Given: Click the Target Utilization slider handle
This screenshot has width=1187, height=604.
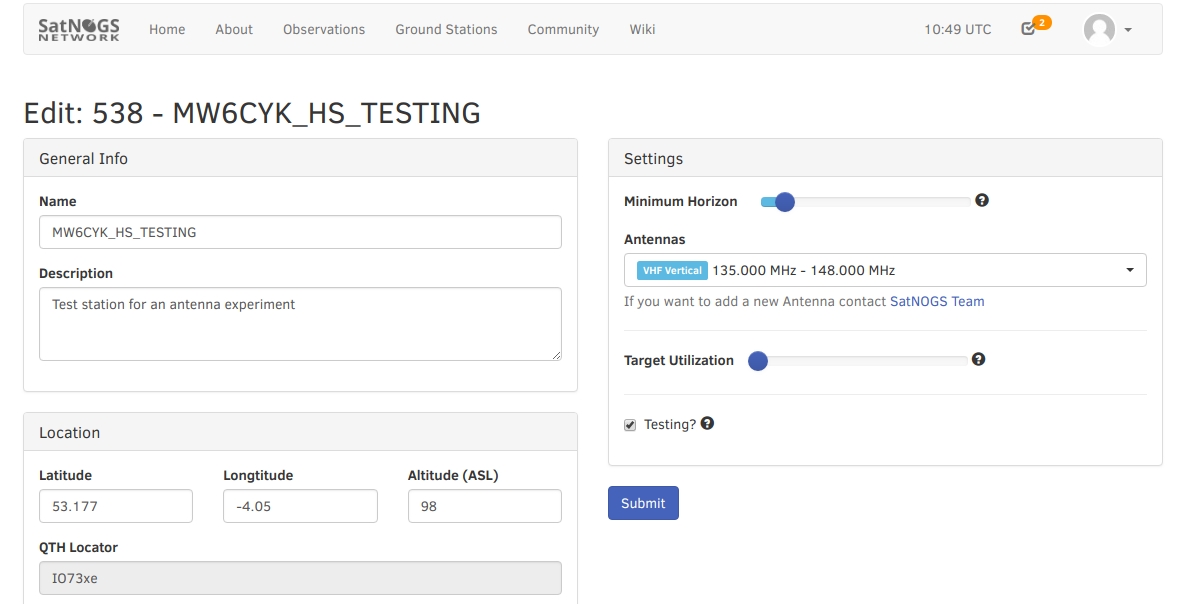Looking at the screenshot, I should coord(758,361).
